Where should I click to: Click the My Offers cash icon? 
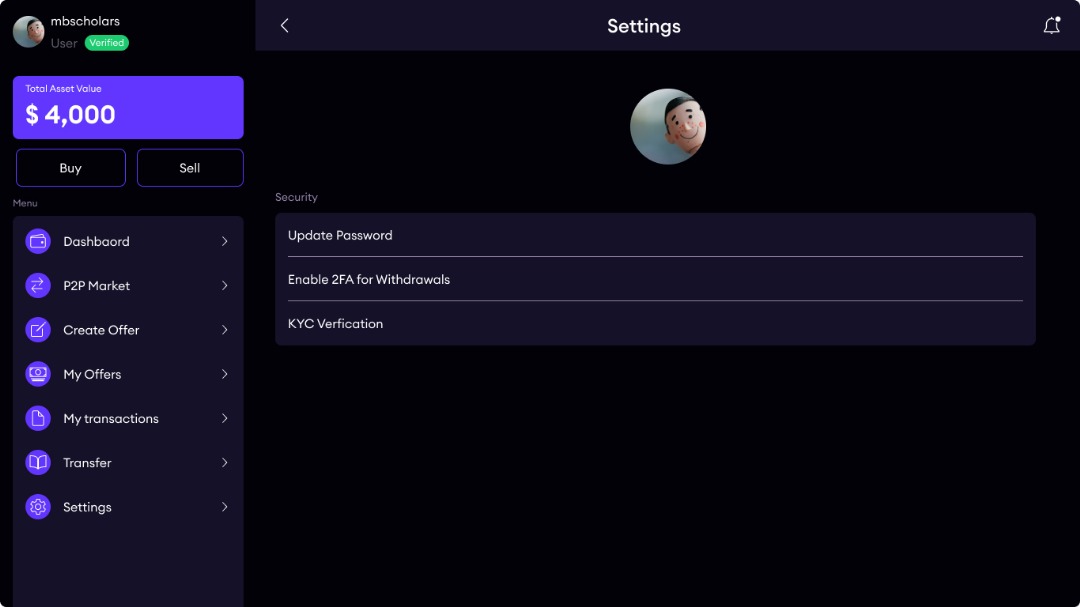click(38, 374)
